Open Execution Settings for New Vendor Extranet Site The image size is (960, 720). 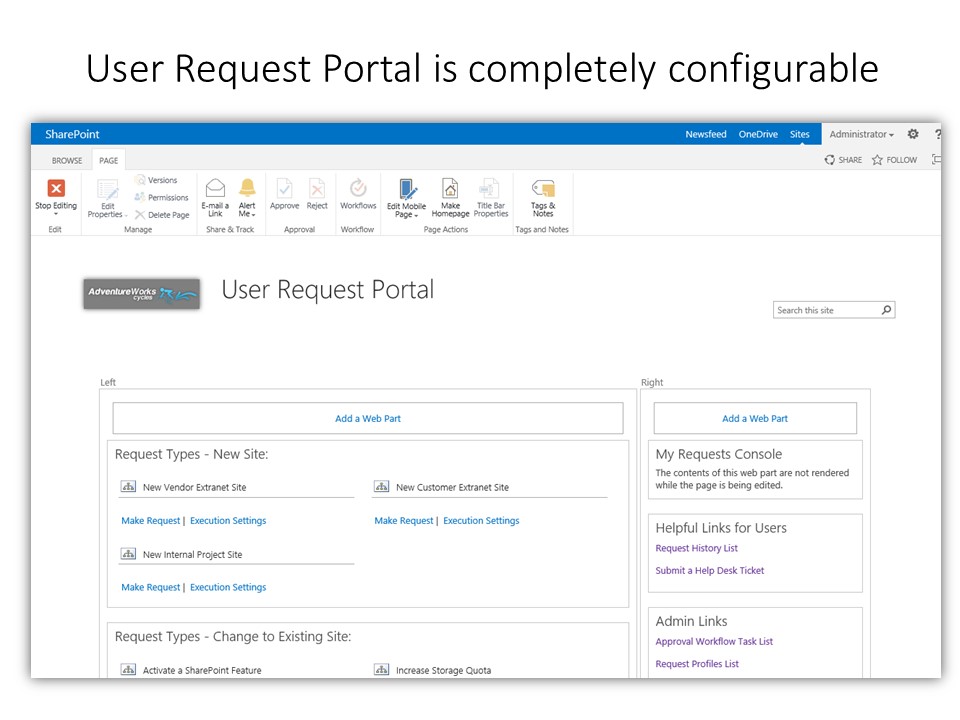228,520
